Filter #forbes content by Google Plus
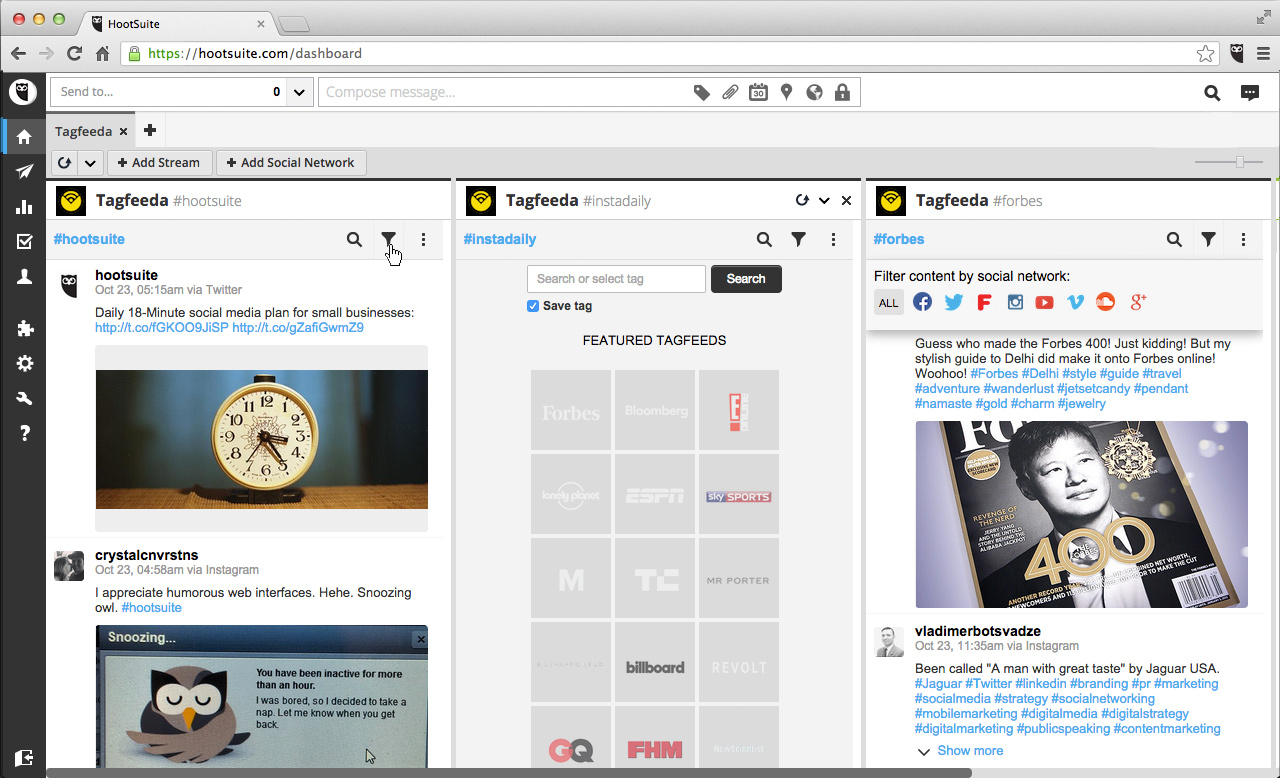 click(1137, 302)
